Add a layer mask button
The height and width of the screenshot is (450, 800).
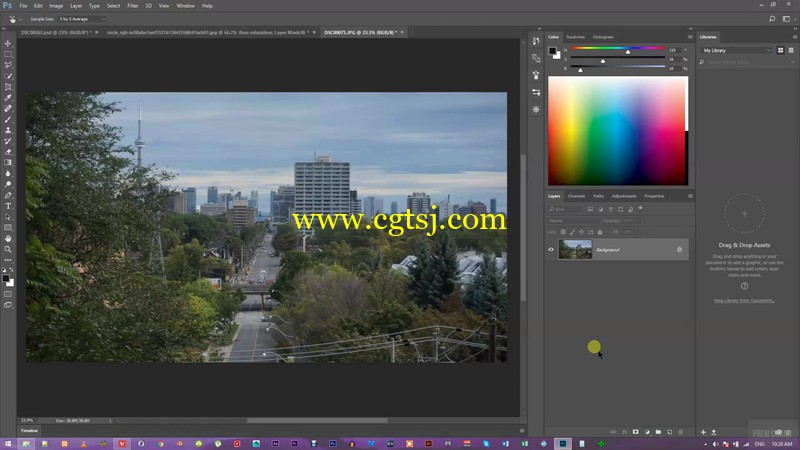coord(635,432)
